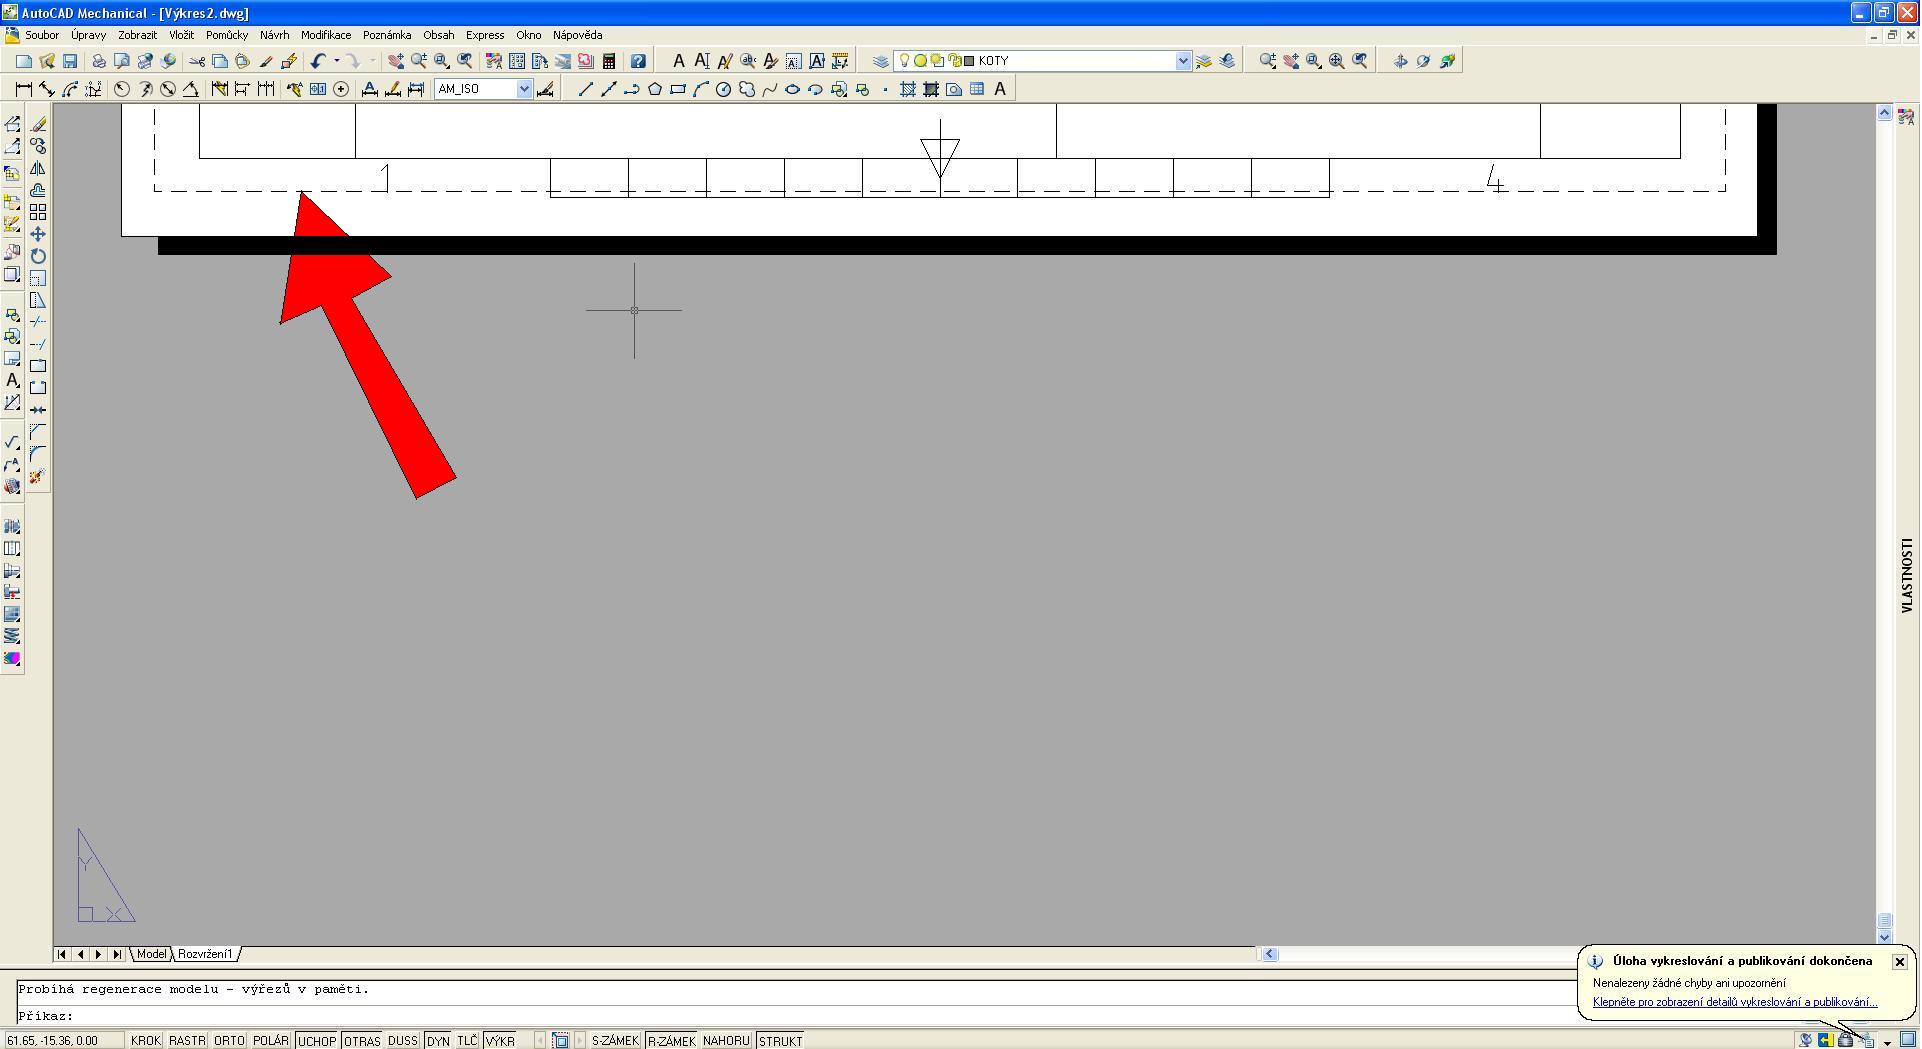
Task: Expand the AM_ISO dimension style dropdown
Action: (x=523, y=89)
